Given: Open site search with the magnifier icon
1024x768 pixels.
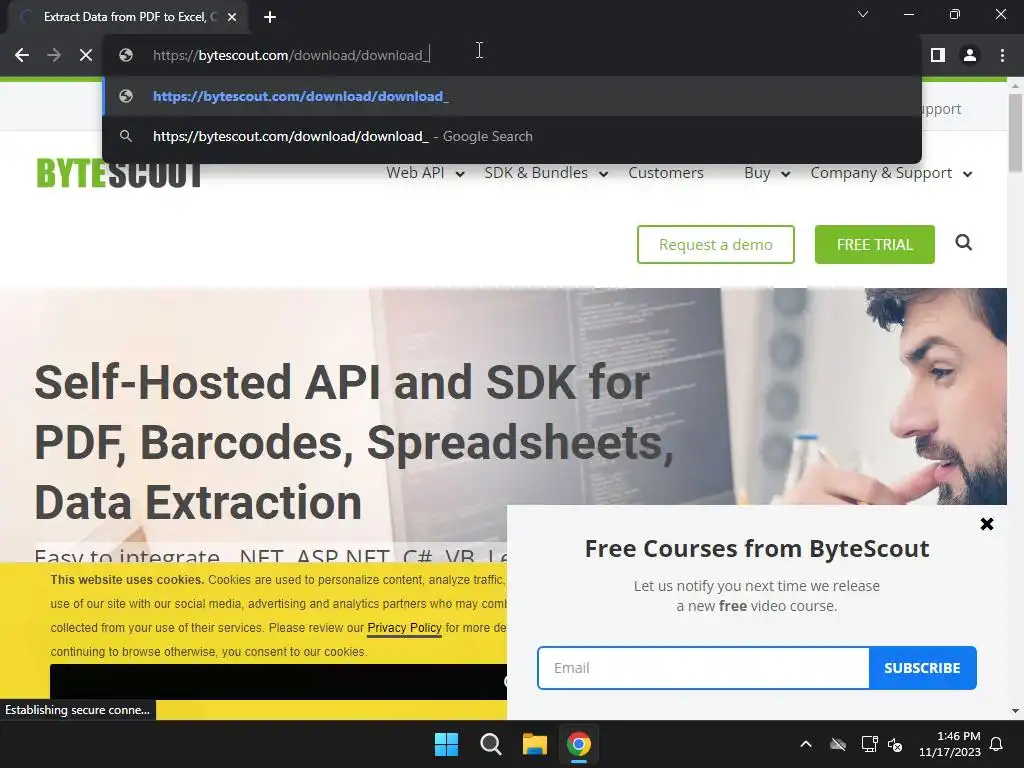Looking at the screenshot, I should click(x=963, y=243).
